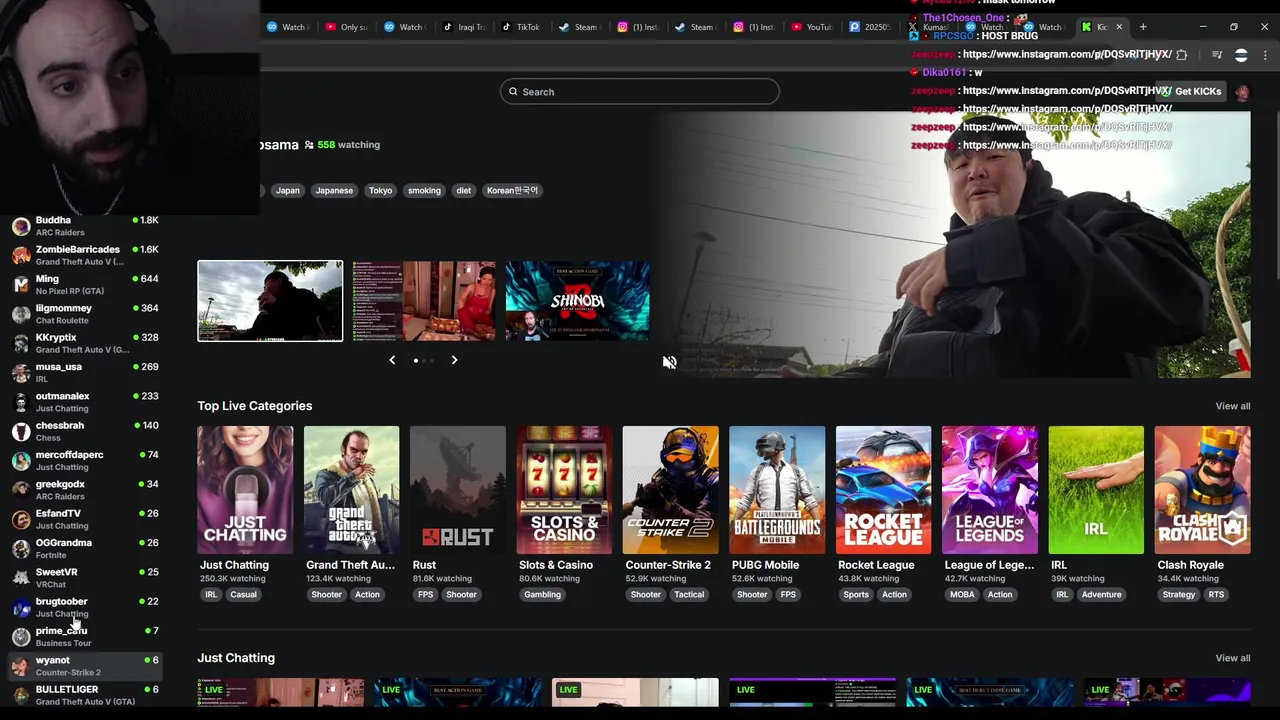The height and width of the screenshot is (720, 1280).
Task: Open ZombieBarricades avatar in sidebar
Action: 21,255
